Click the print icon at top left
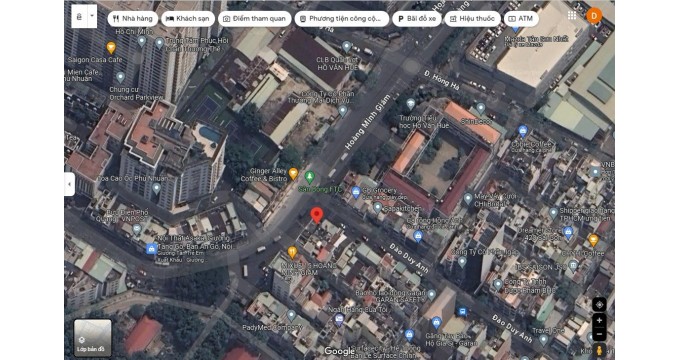This screenshot has width=680, height=360. 79,16
